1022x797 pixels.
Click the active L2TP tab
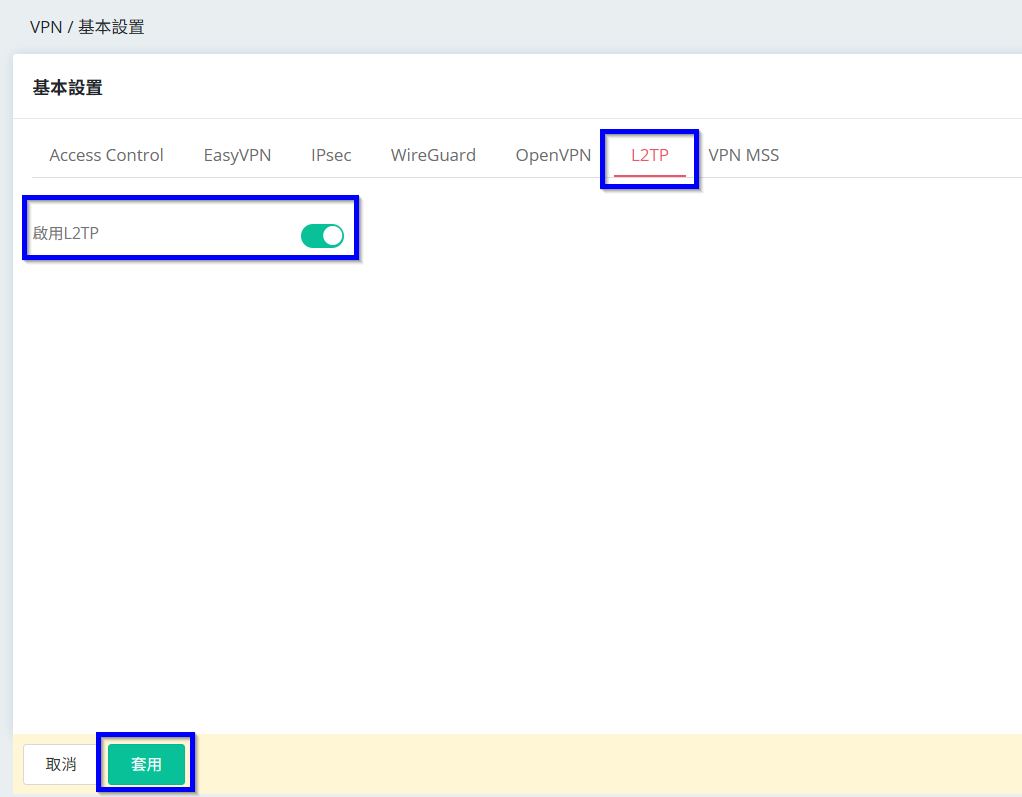649,155
